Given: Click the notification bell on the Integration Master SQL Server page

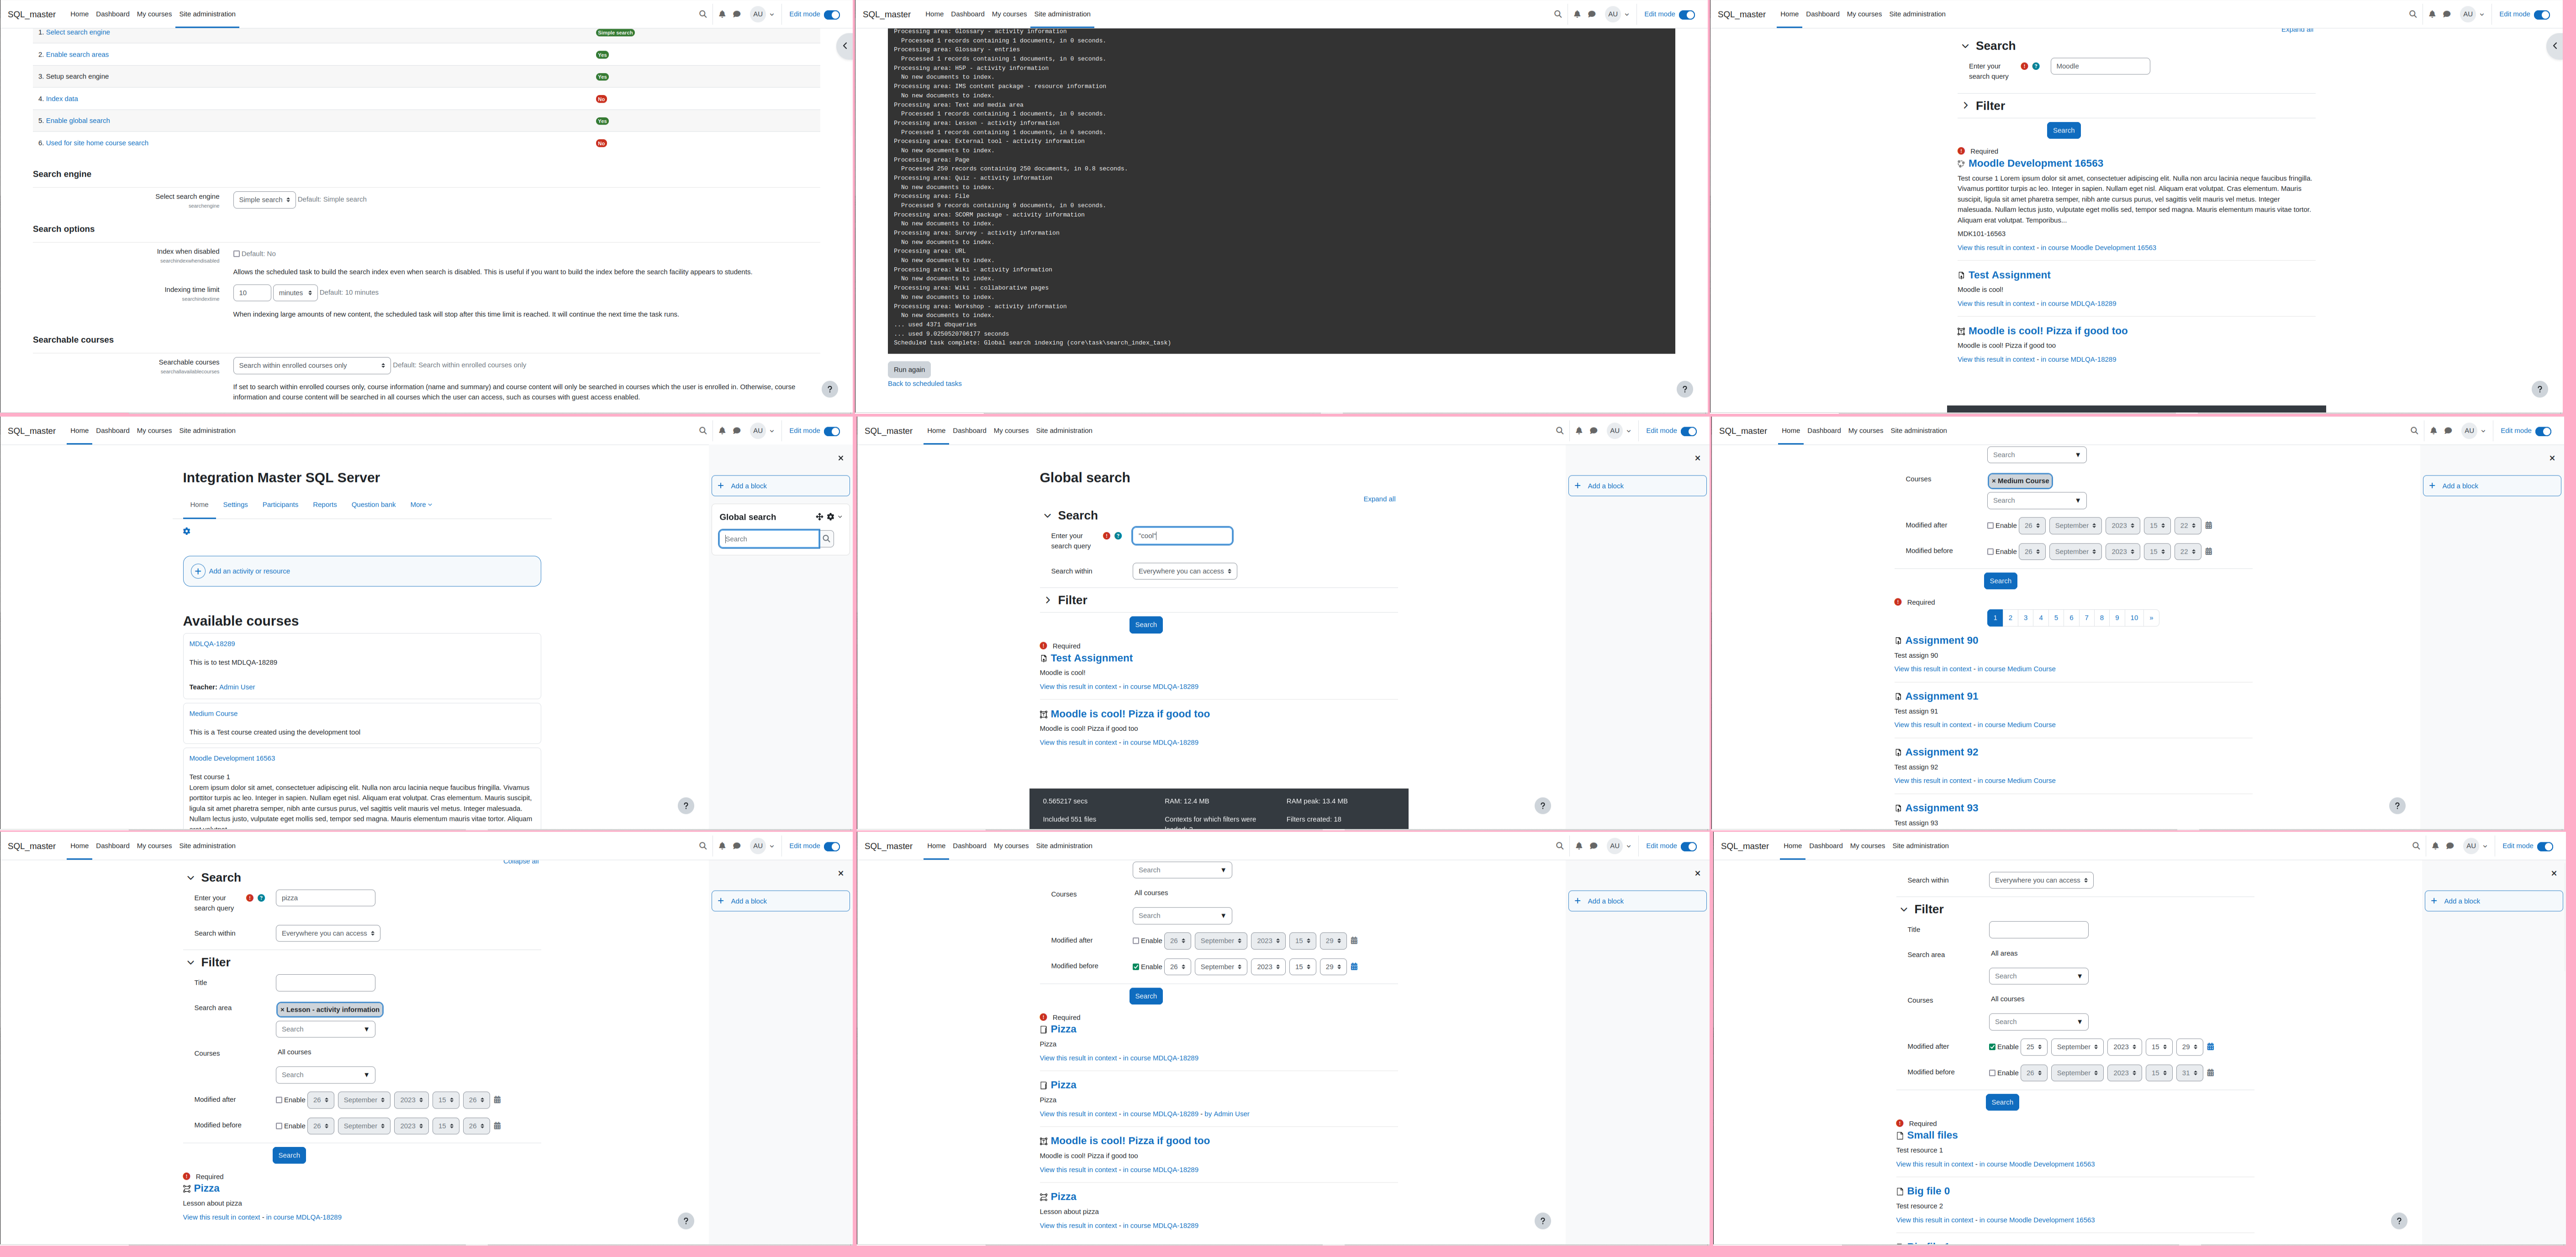Looking at the screenshot, I should tap(722, 431).
